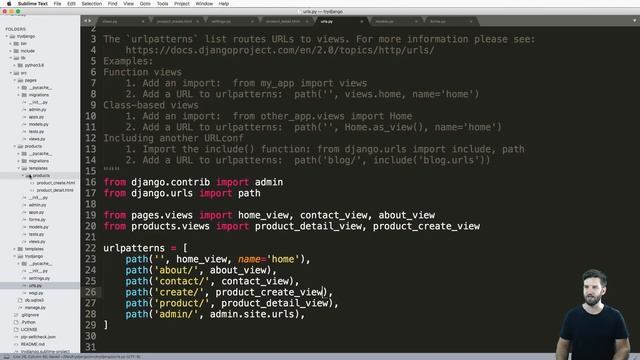
Task: Open the Apple menu
Action: (9, 4)
